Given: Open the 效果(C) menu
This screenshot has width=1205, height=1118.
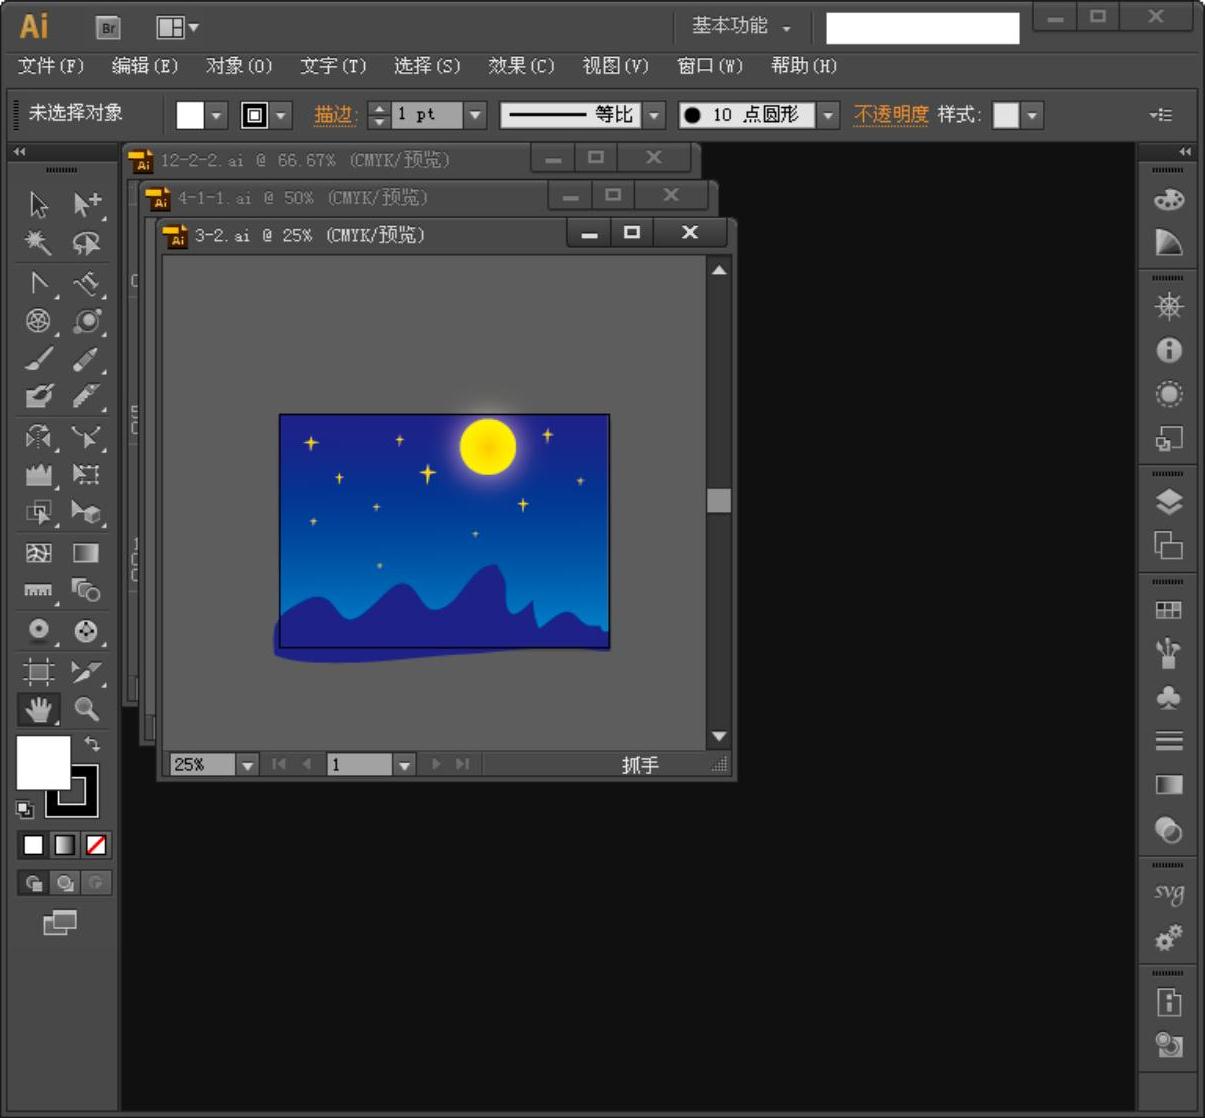Looking at the screenshot, I should [x=521, y=66].
